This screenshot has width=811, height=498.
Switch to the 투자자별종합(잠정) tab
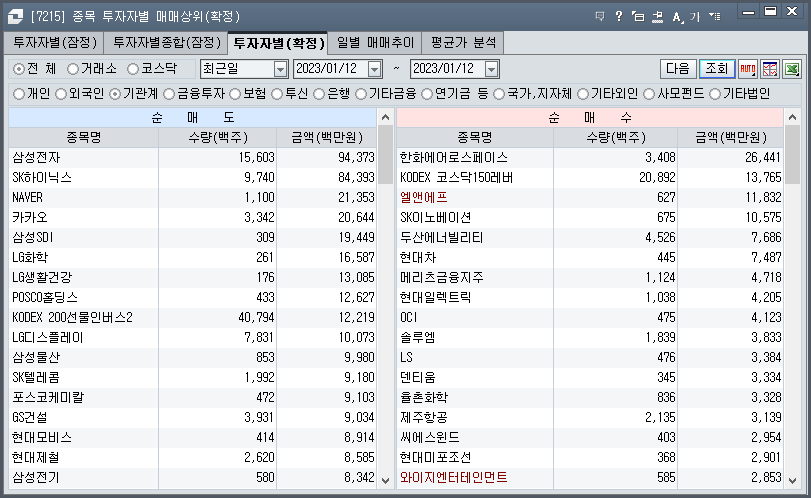(x=167, y=42)
